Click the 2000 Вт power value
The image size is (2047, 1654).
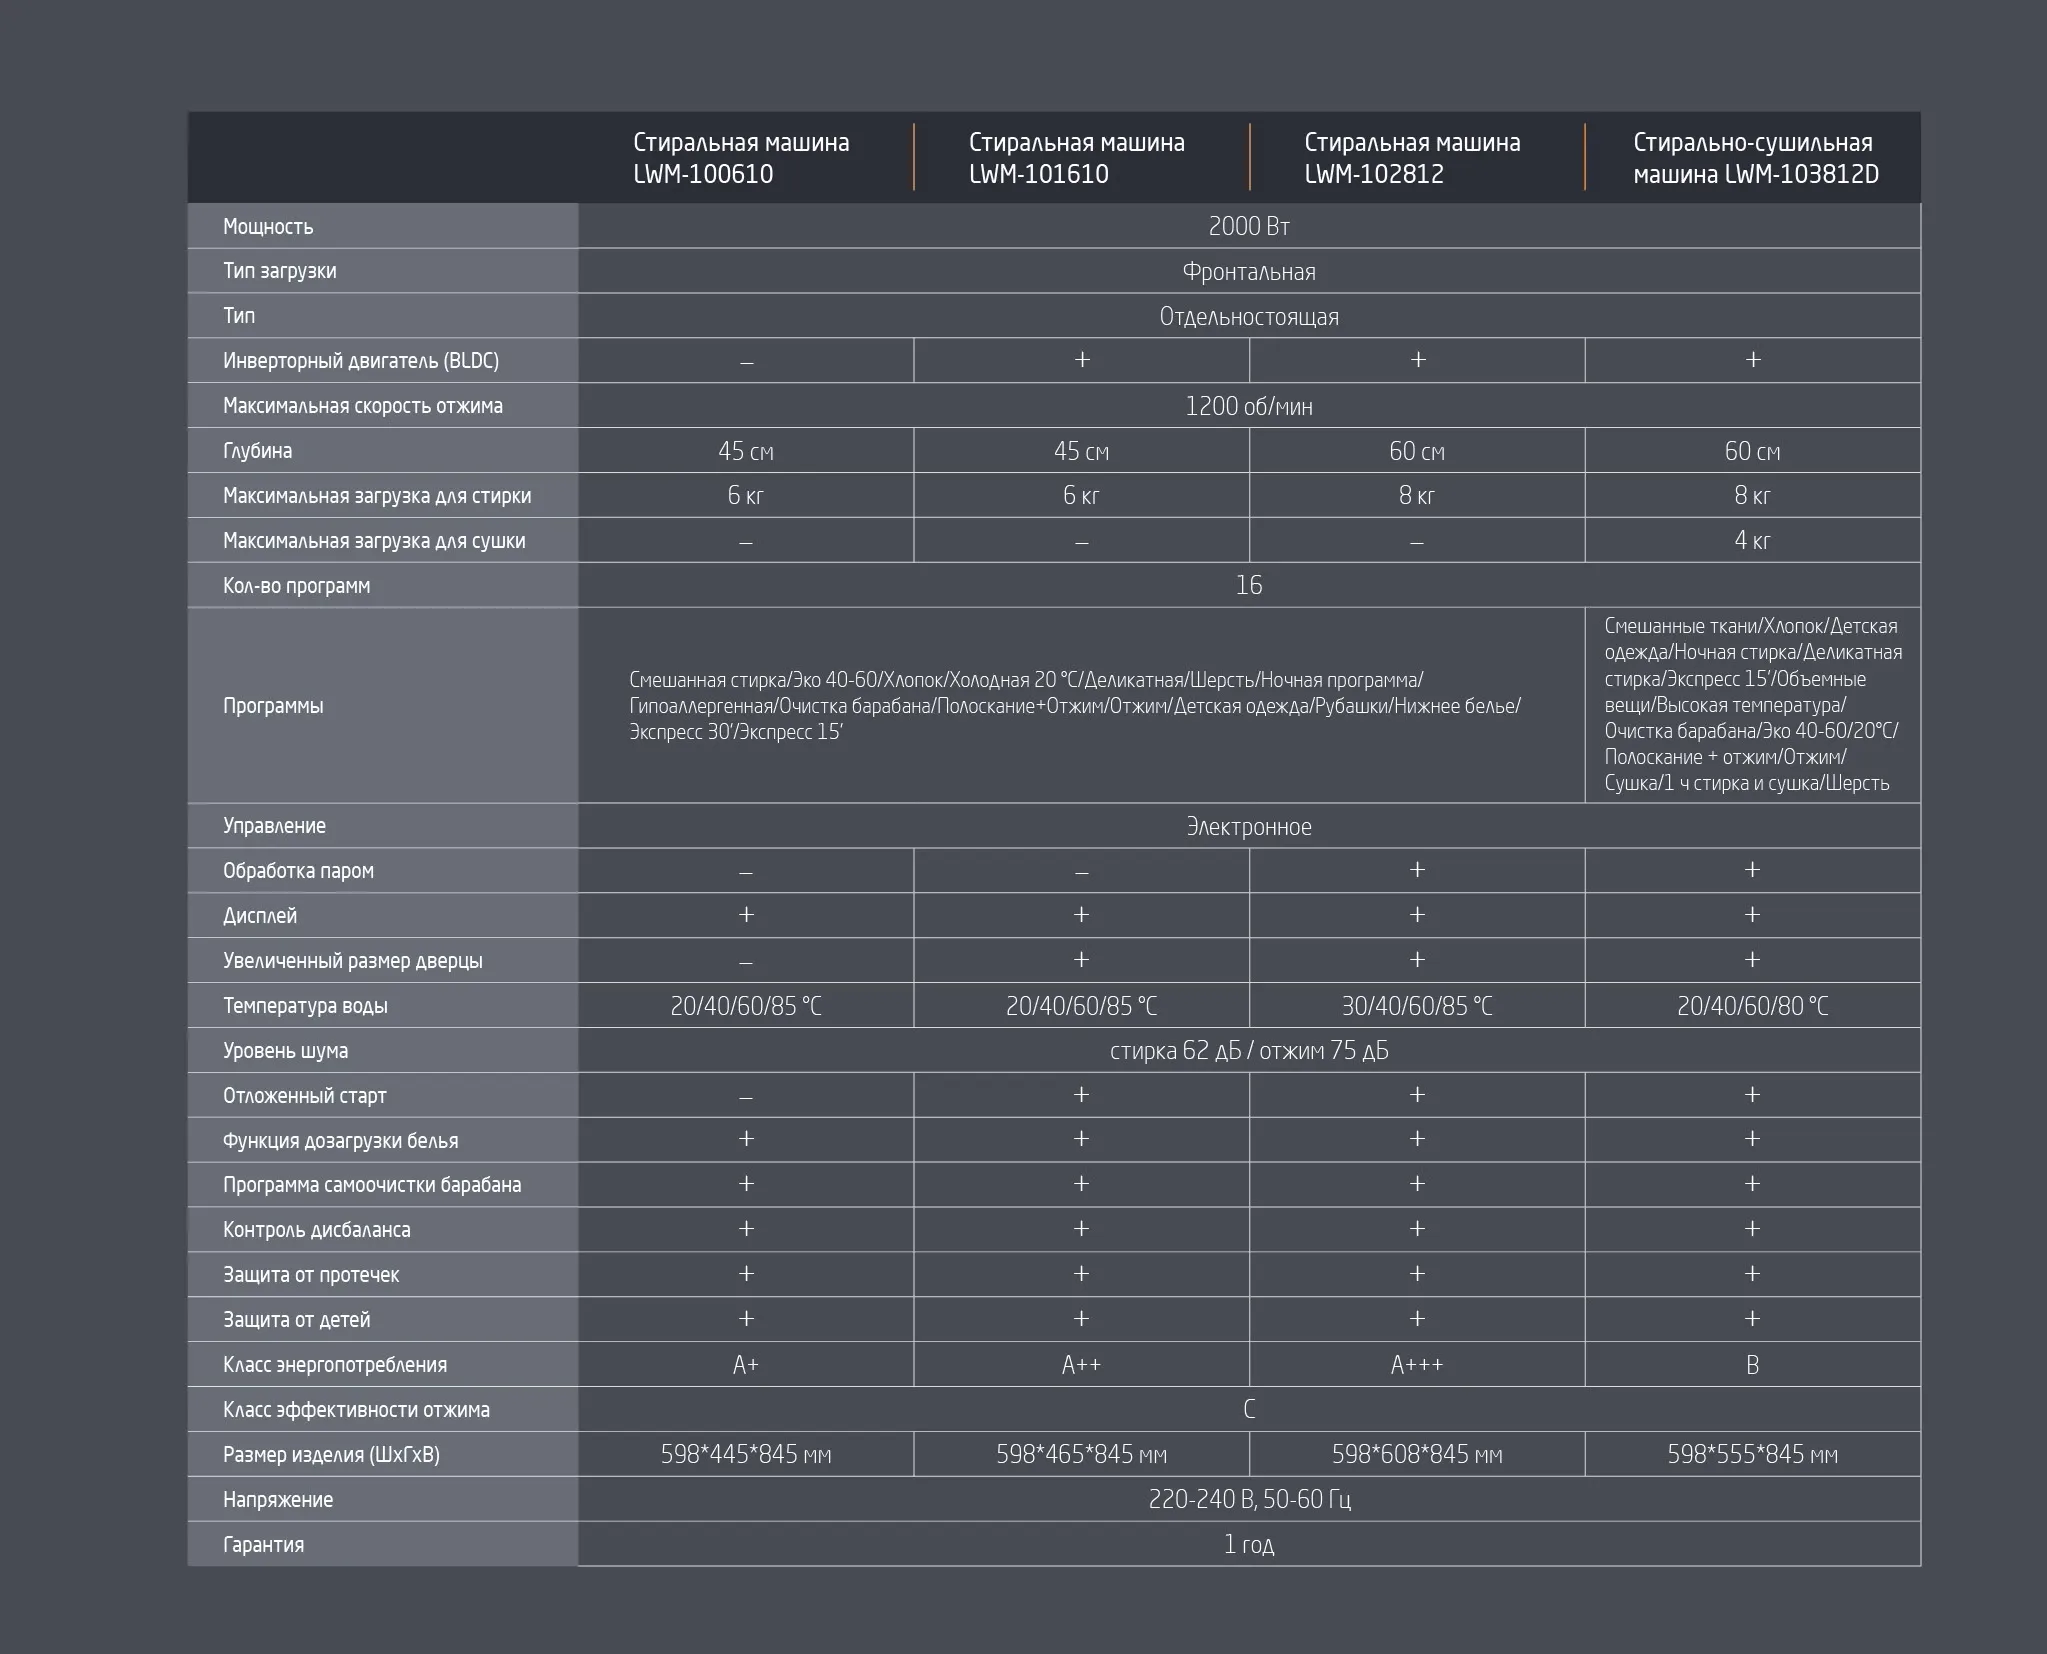[1248, 227]
